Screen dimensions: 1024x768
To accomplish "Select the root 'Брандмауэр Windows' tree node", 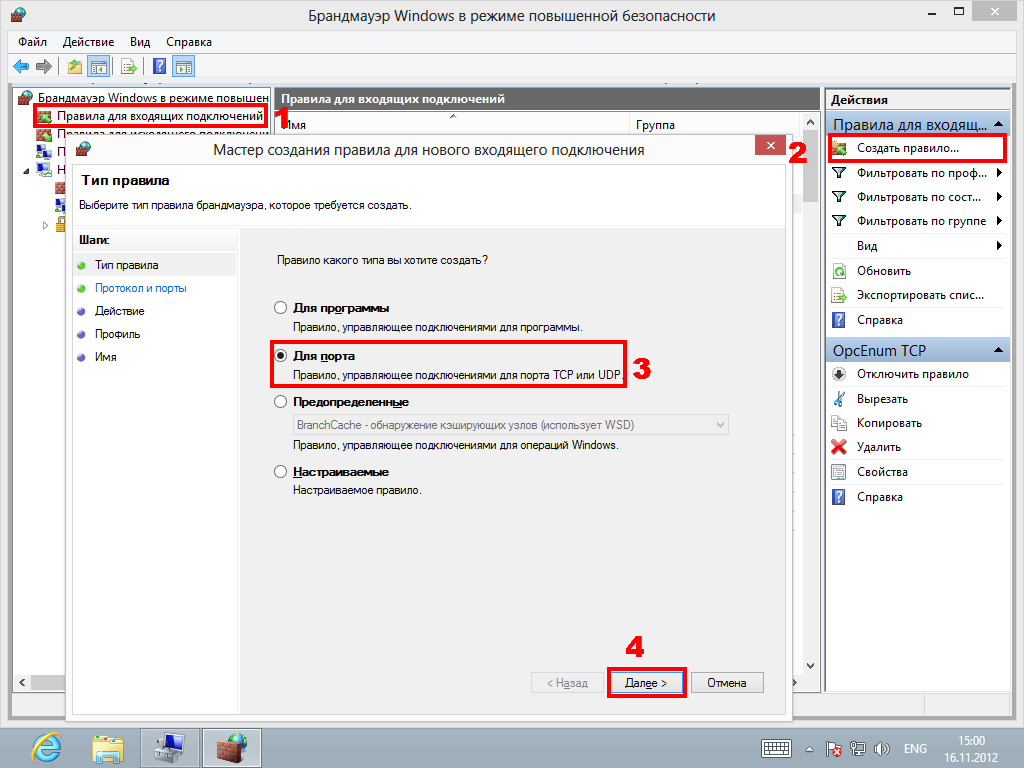I will coord(153,98).
